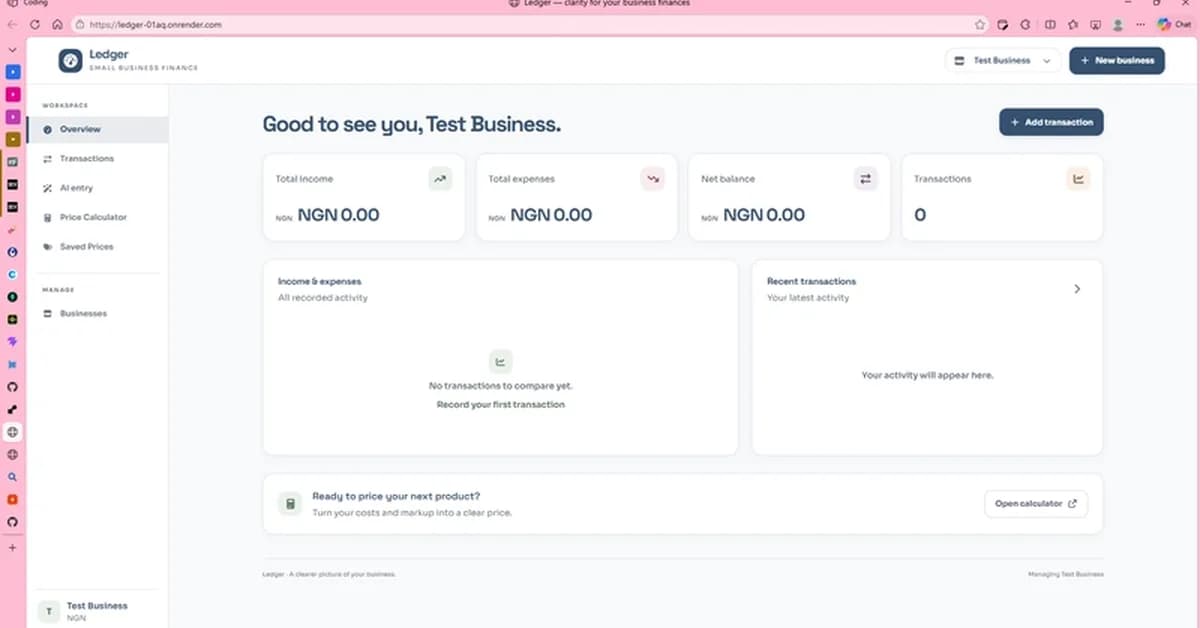Open the Transactions sidebar item
1200x628 pixels.
pos(97,158)
